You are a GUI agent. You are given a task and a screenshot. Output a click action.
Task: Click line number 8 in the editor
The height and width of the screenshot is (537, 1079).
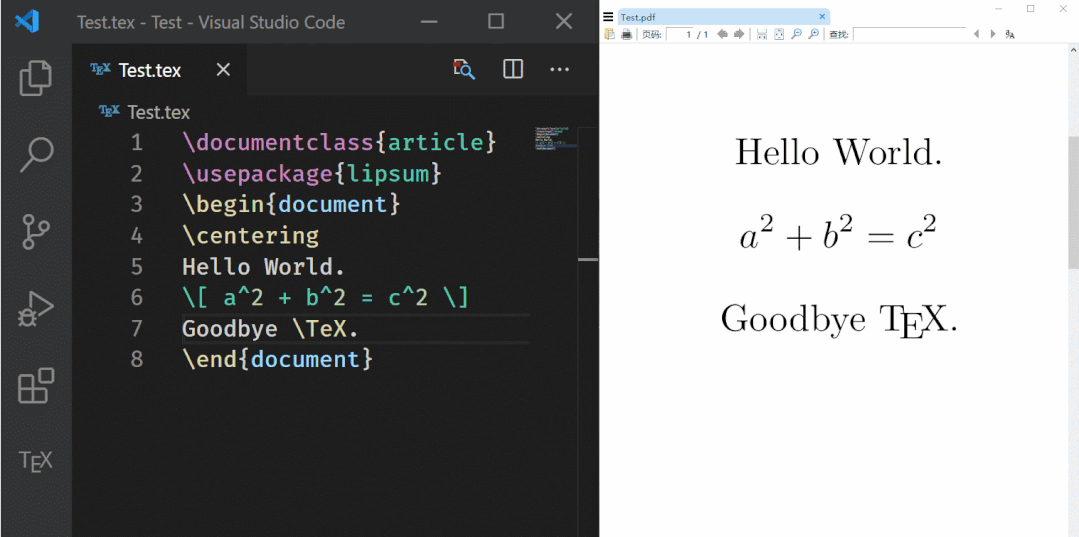[x=136, y=359]
